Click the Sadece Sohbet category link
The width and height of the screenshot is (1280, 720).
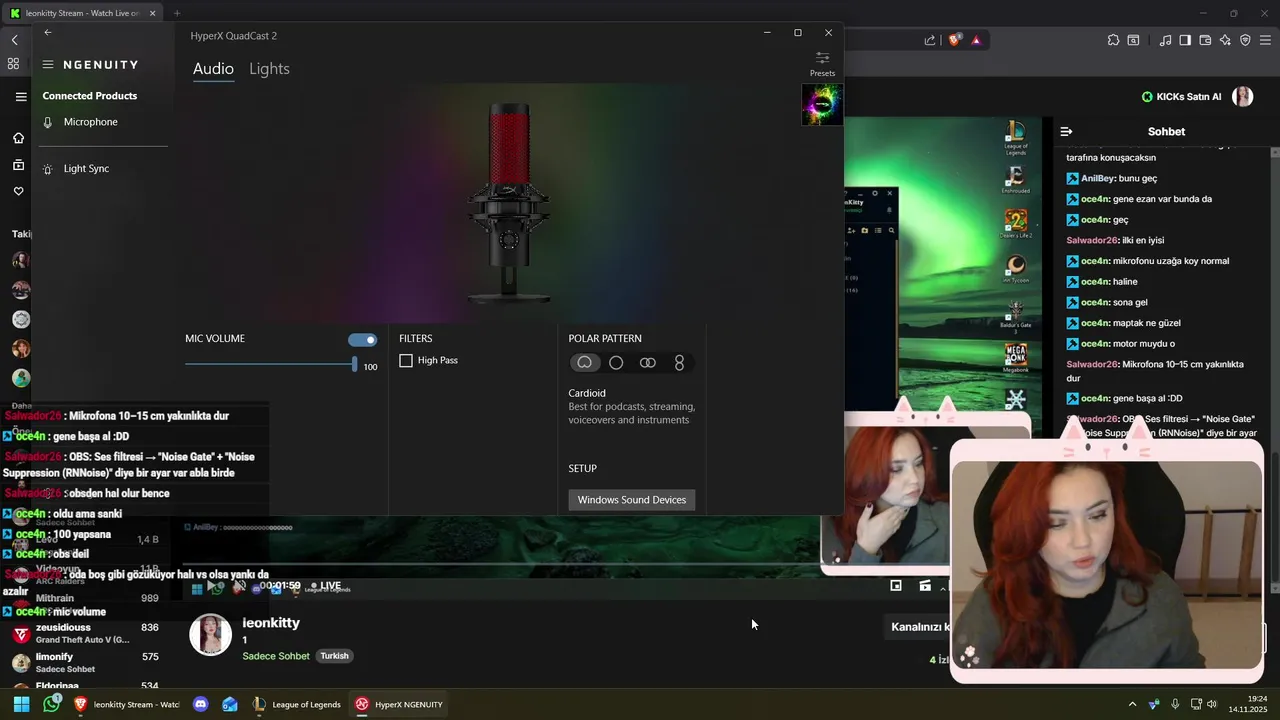[x=276, y=656]
